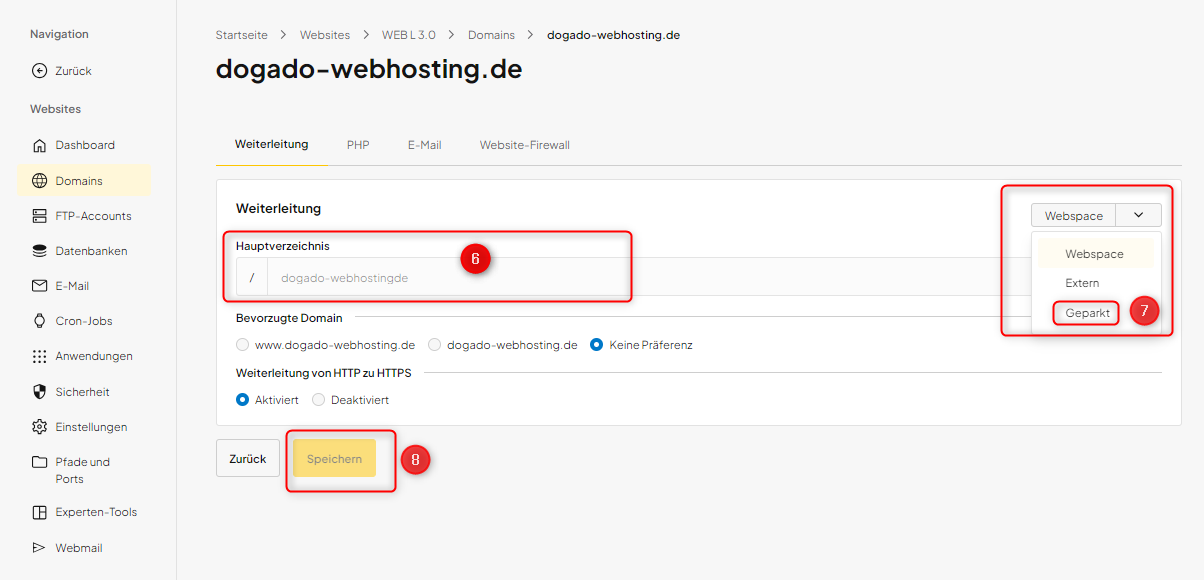Open the Website-Firewall tab
Image resolution: width=1204 pixels, height=580 pixels.
524,145
